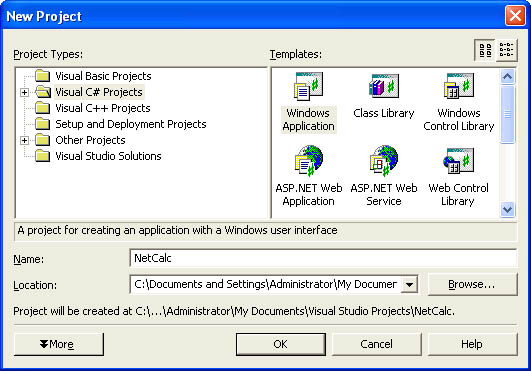Click the templates list scroll down arrow
531x371 pixels.
point(507,209)
